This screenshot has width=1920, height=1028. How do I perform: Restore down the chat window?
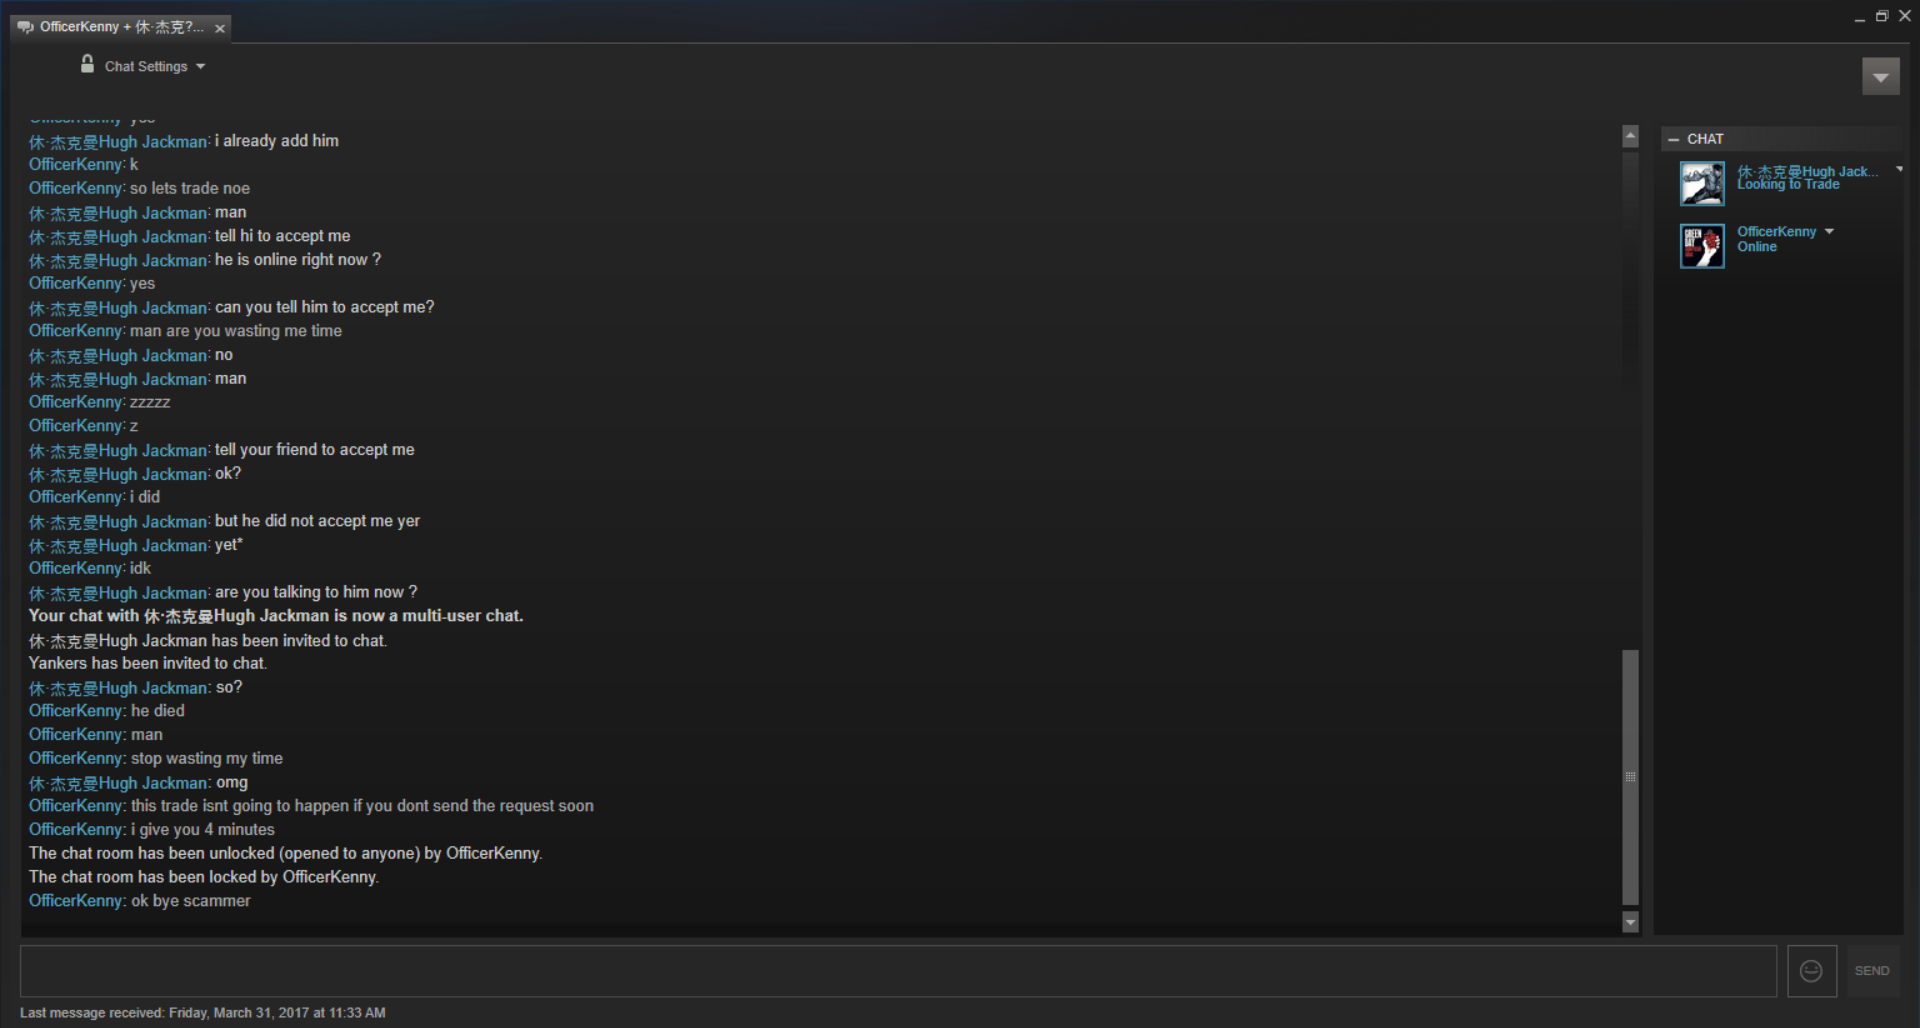tap(1881, 16)
